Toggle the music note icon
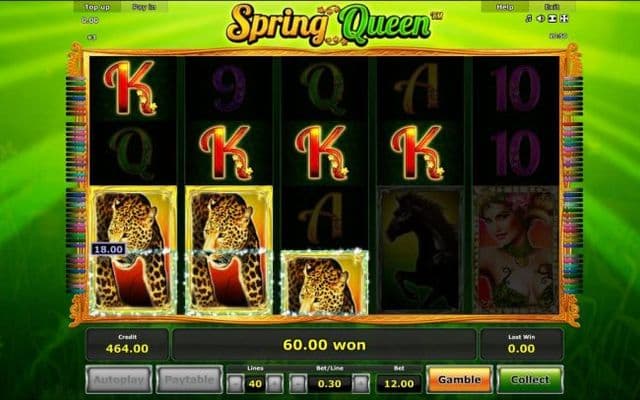The image size is (640, 400). click(x=529, y=19)
